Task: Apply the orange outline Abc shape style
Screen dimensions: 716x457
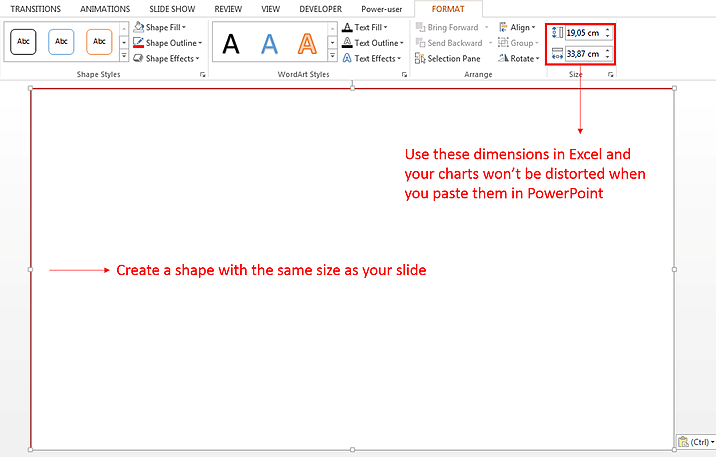Action: click(99, 42)
